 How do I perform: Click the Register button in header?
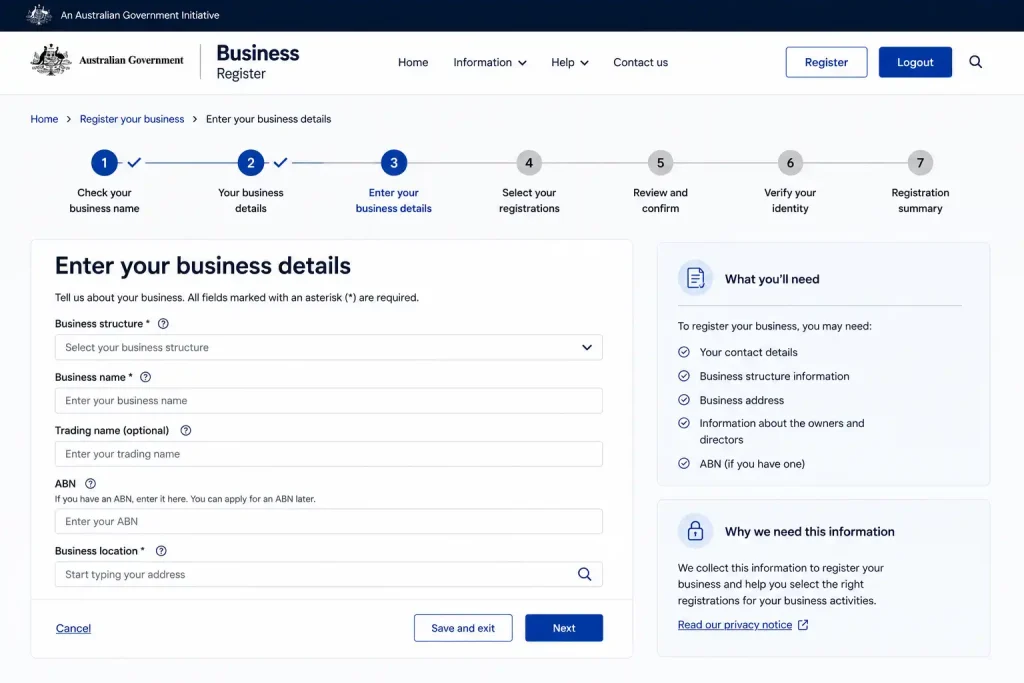tap(826, 62)
